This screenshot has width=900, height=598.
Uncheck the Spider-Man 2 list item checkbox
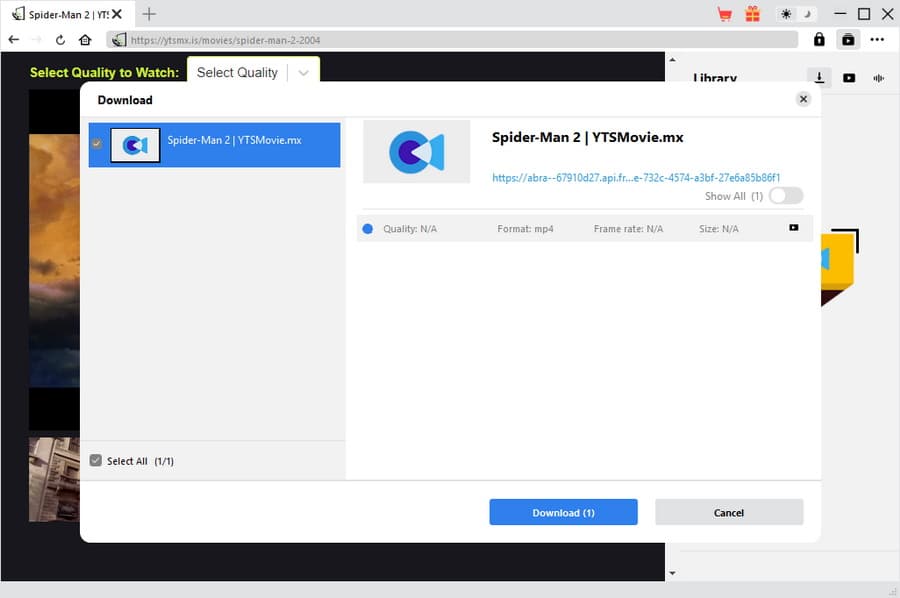tap(96, 144)
